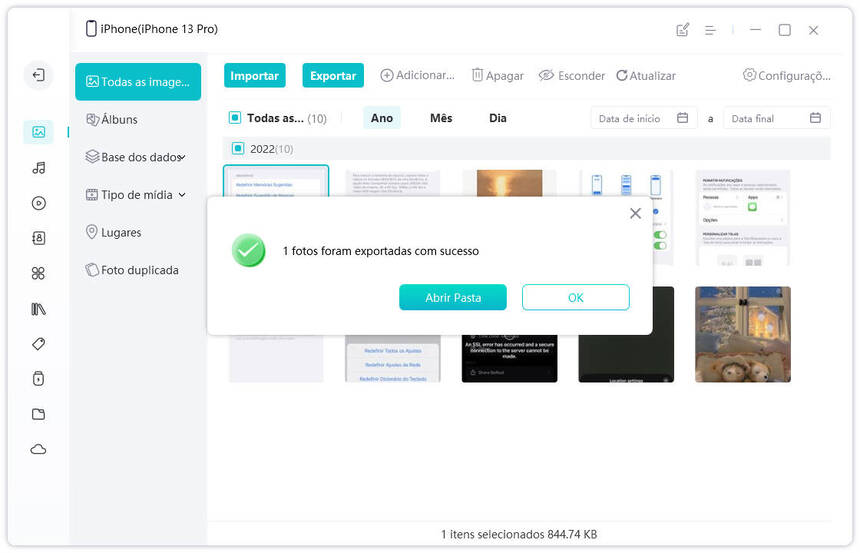Toggle the 2022 group checkbox
This screenshot has height=553, width=860.
pyautogui.click(x=238, y=149)
